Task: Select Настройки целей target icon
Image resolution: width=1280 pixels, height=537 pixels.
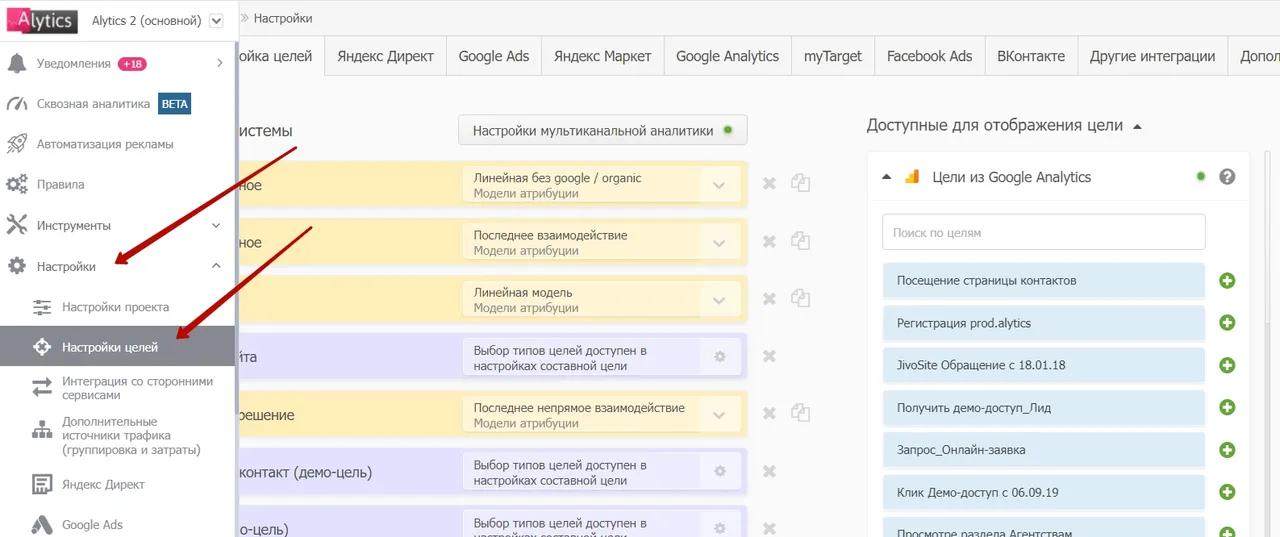Action: pos(42,347)
